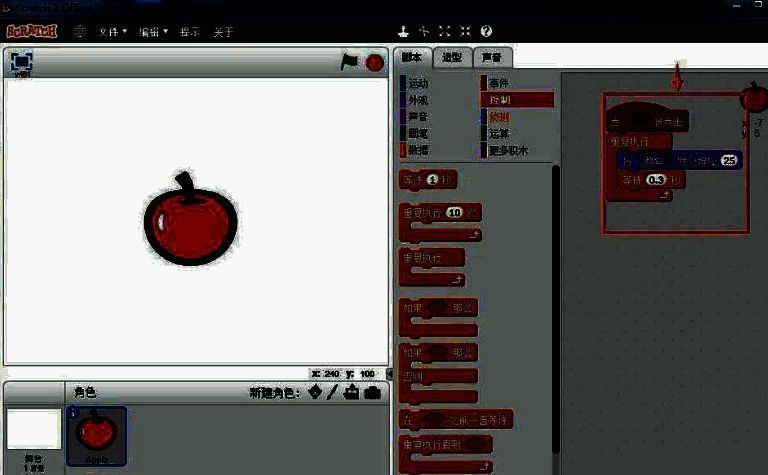Click the green flag to start
768x475 pixels.
[349, 62]
